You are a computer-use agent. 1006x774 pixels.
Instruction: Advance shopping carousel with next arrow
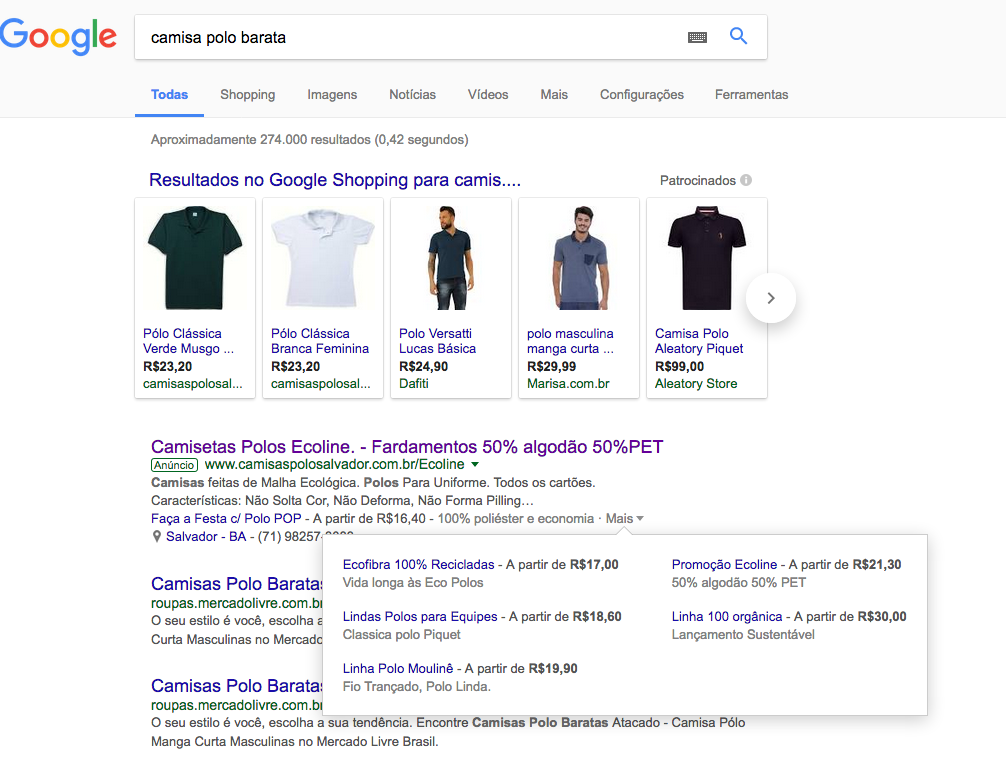pos(771,298)
